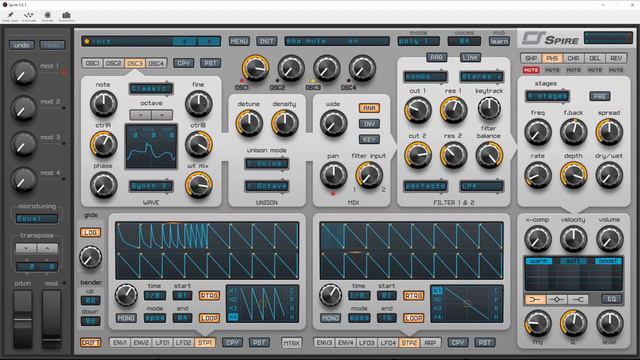
Task: Click the round gear icon in the top toolbar
Action: [x=48, y=15]
